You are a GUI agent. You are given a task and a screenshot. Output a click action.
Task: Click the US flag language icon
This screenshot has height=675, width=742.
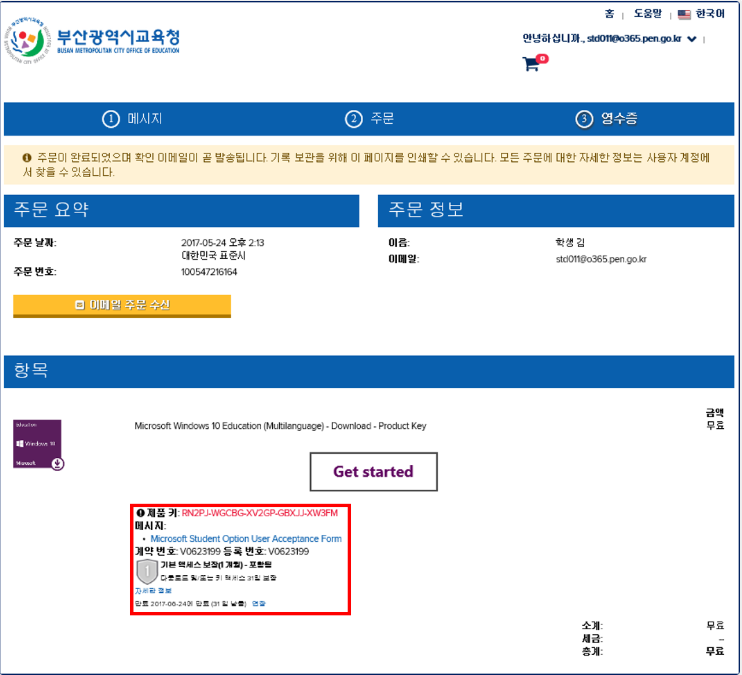(684, 14)
